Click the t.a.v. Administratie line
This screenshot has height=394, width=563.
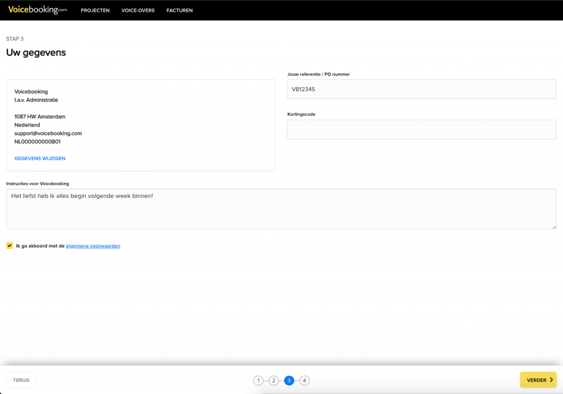point(36,100)
